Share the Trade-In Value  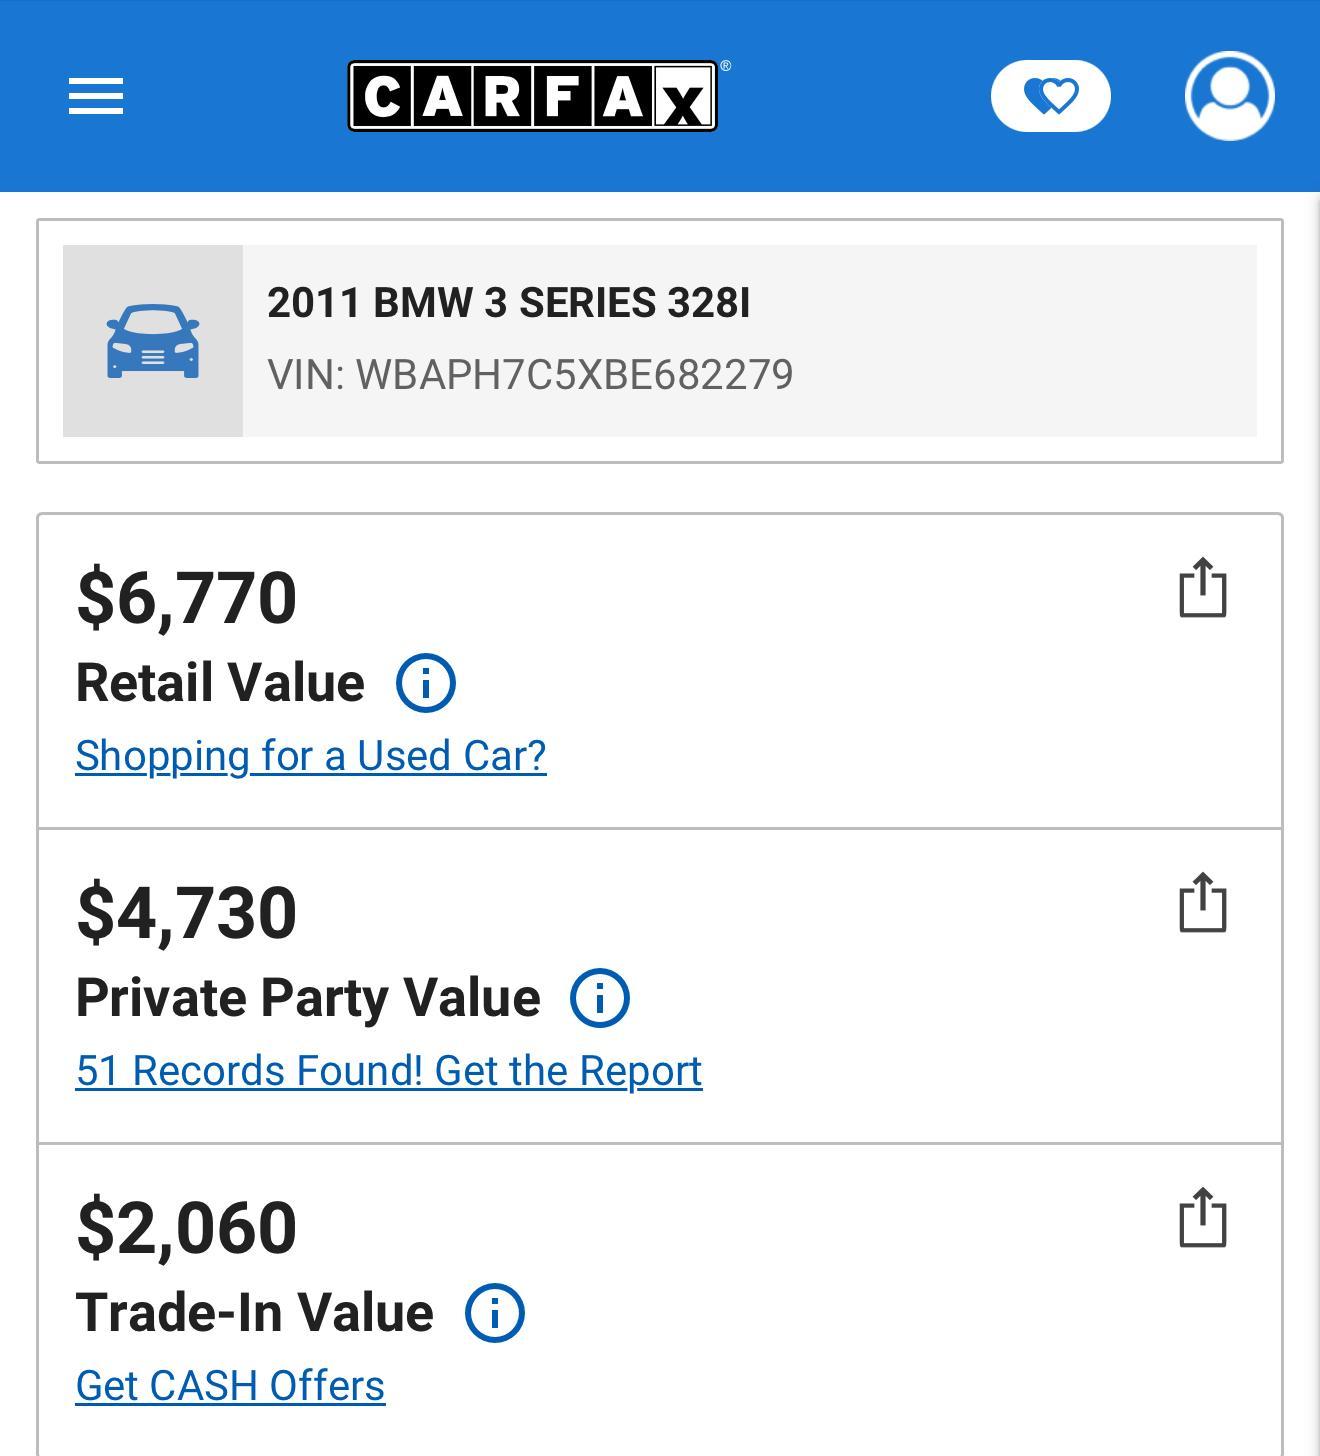[x=1203, y=1218]
